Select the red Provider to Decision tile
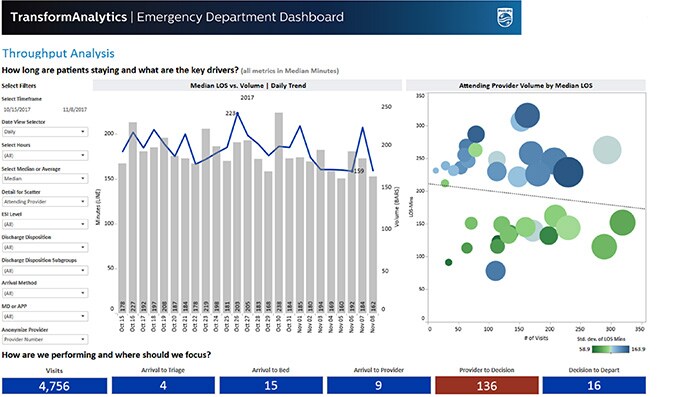700x397 pixels. [x=487, y=385]
